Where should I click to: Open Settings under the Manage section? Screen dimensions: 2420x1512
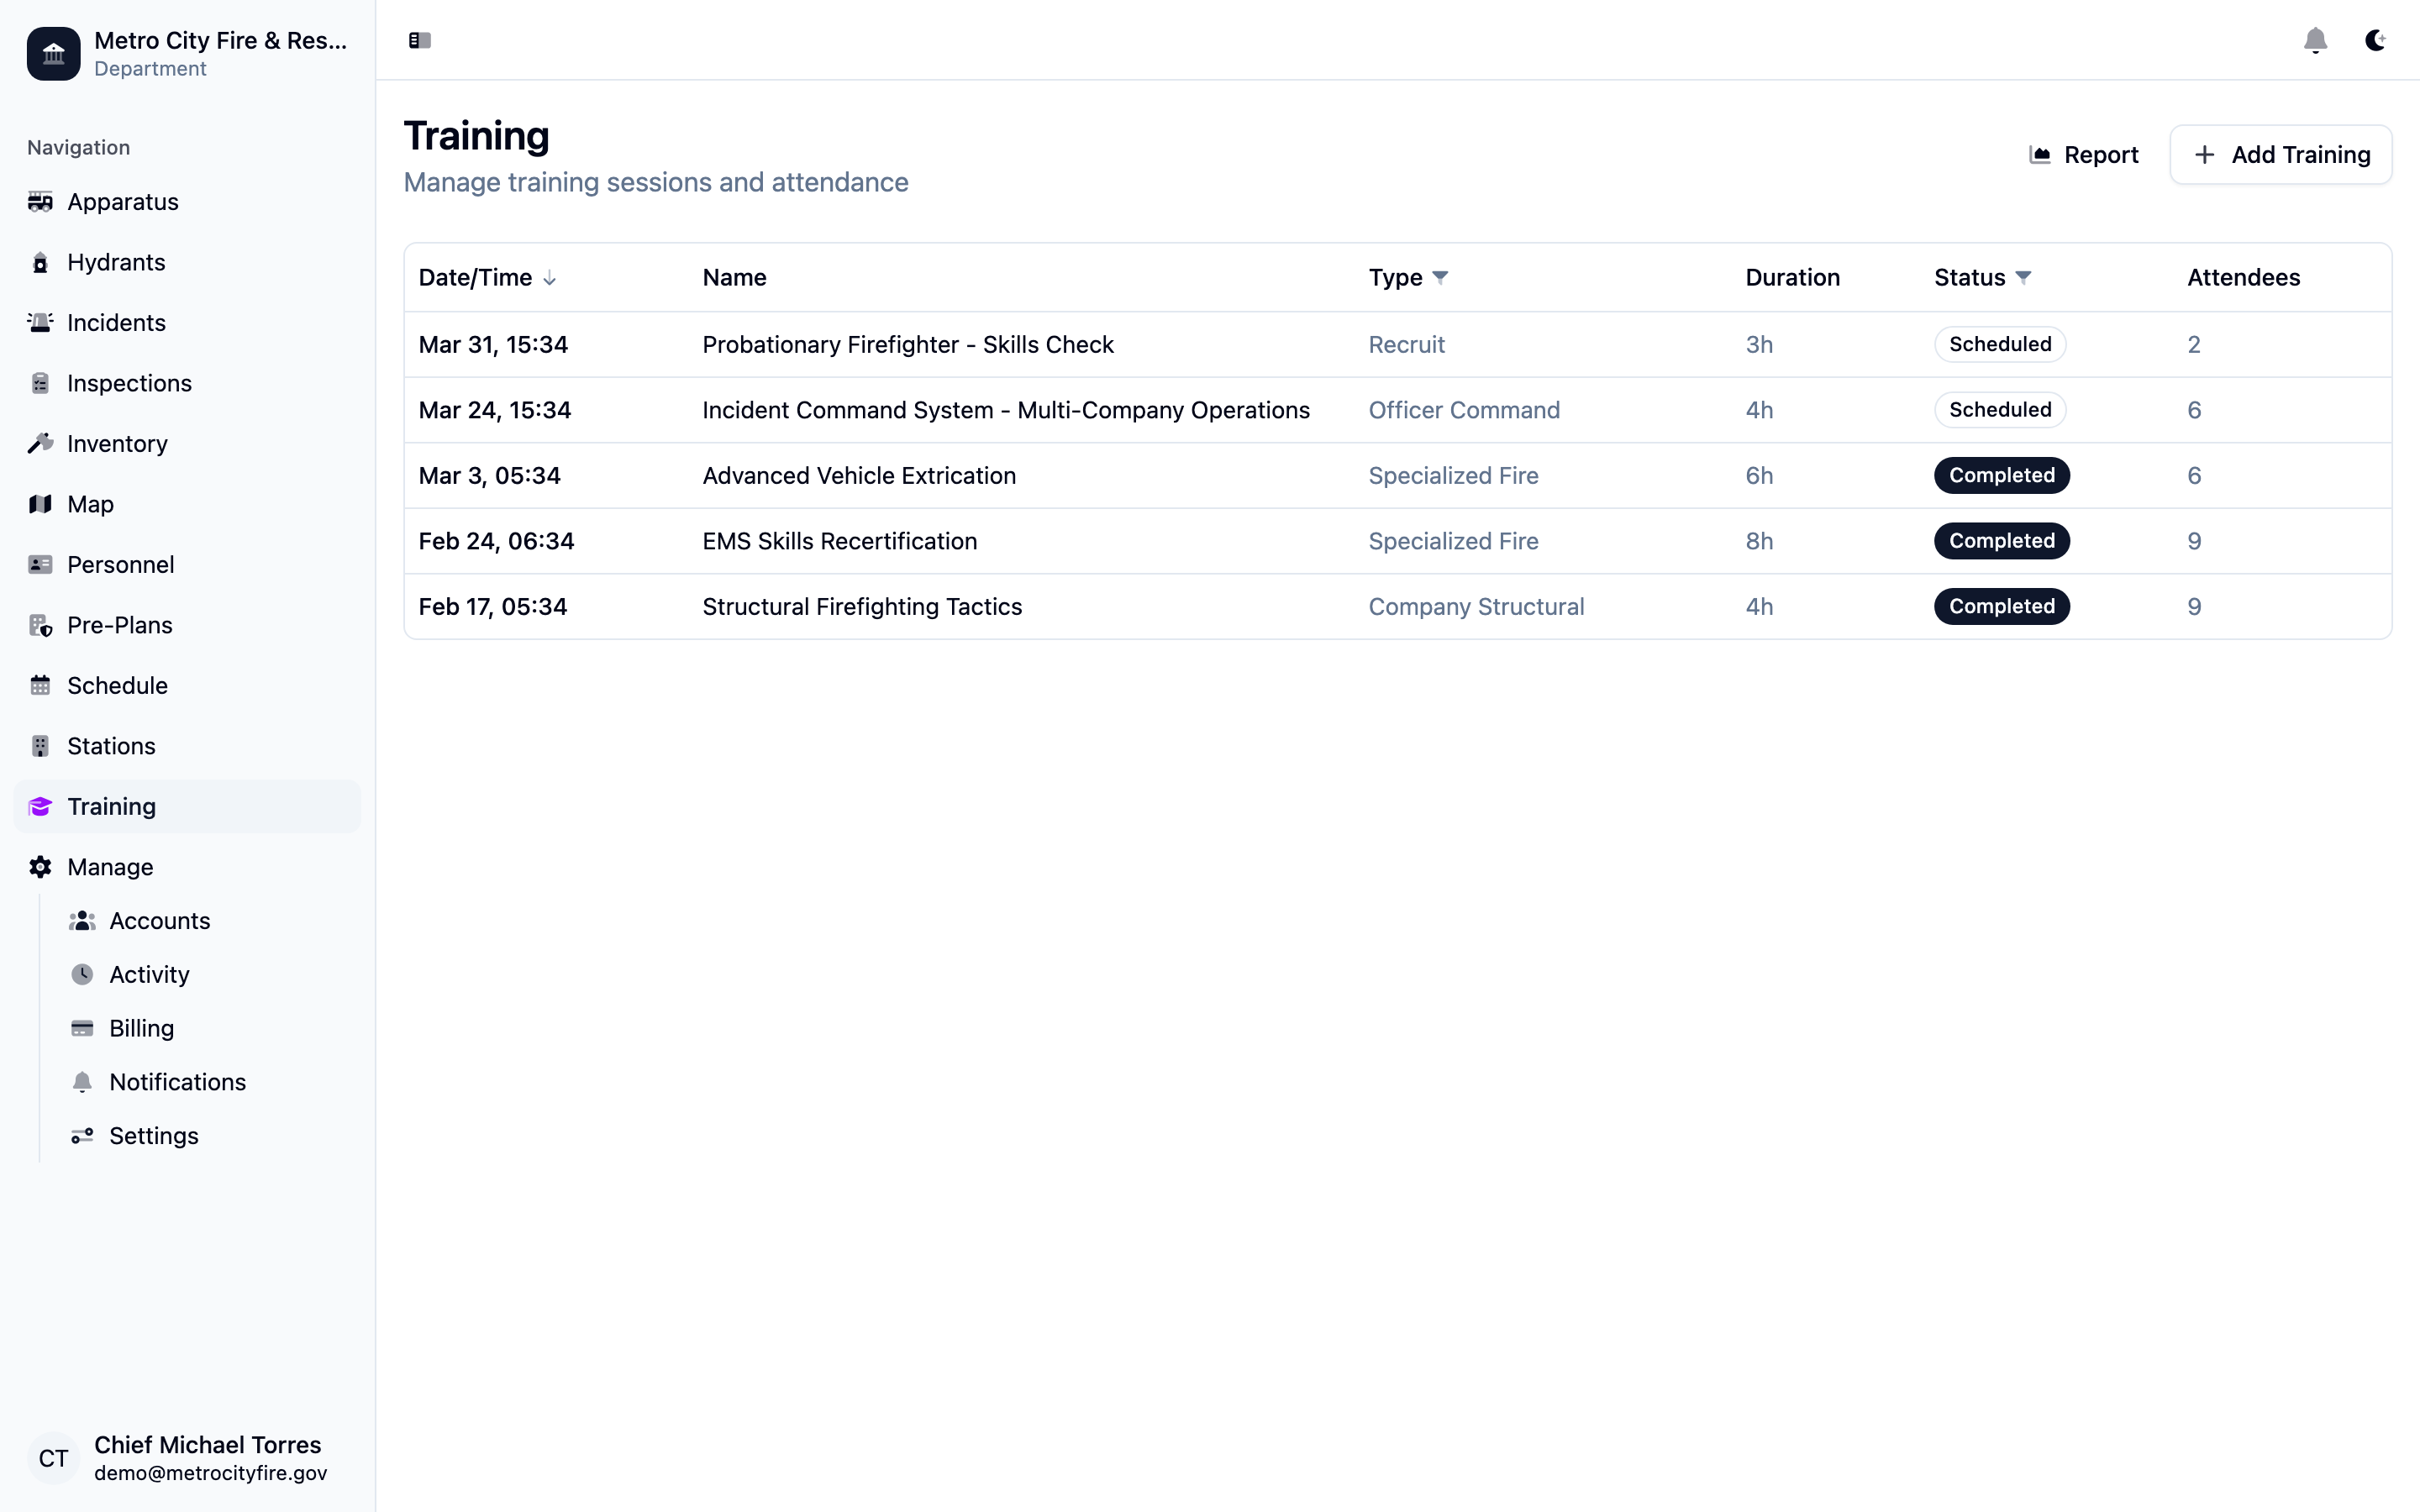(154, 1136)
